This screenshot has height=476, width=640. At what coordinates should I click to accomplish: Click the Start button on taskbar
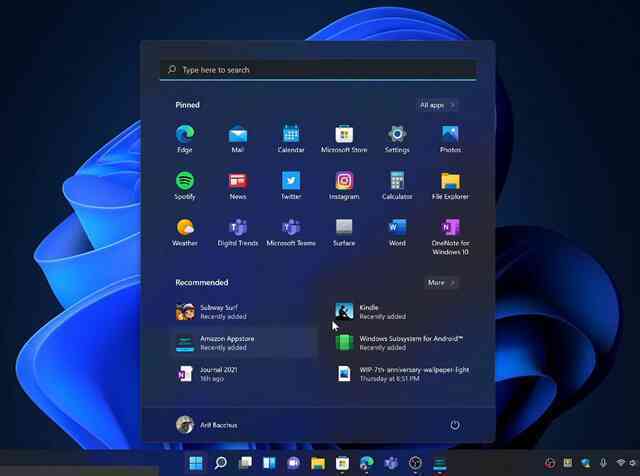coord(196,463)
